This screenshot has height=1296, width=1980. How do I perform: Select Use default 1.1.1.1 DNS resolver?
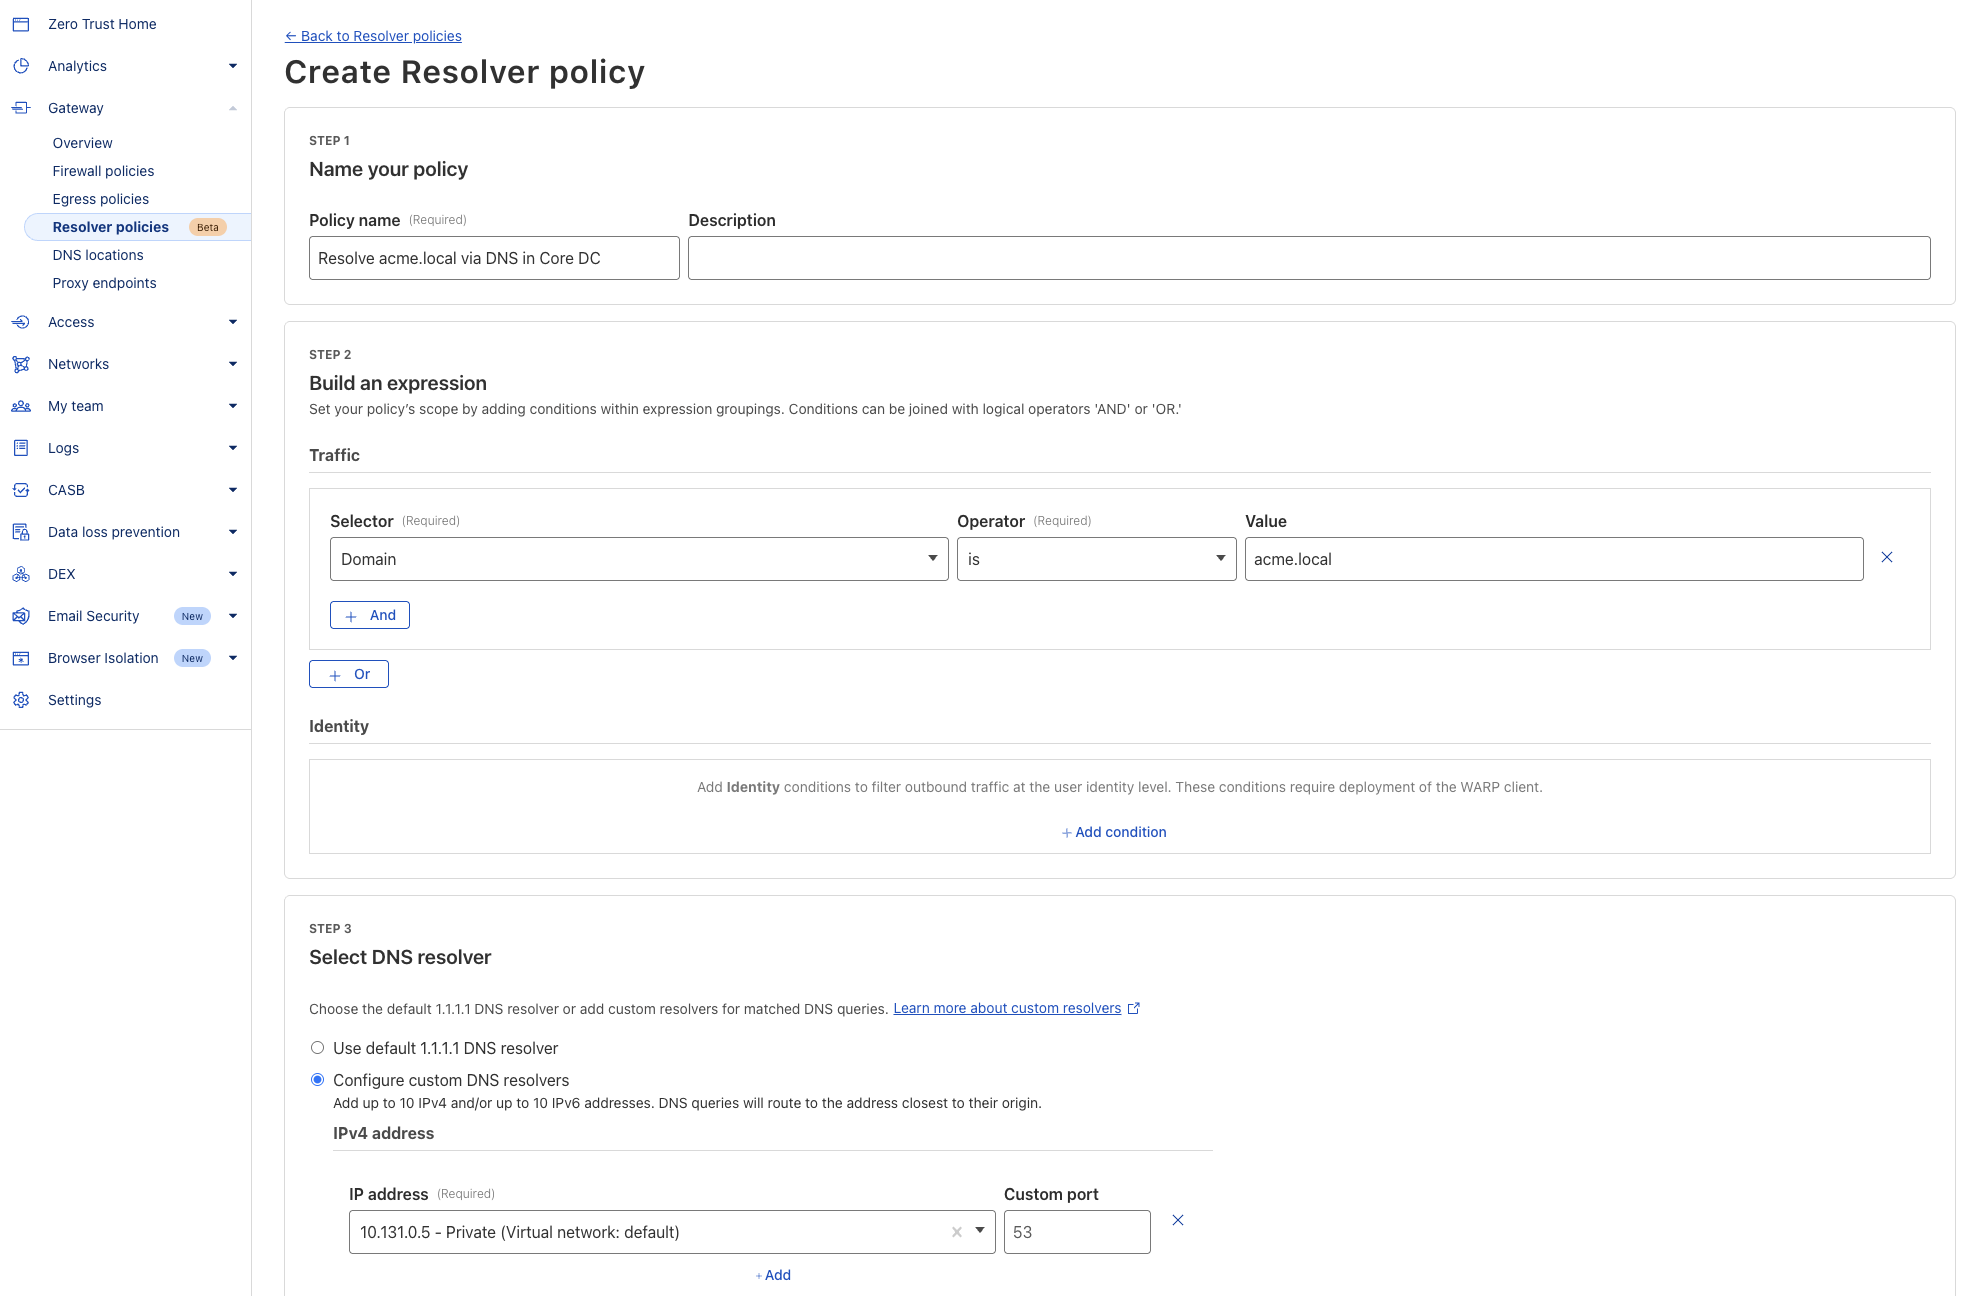tap(317, 1048)
